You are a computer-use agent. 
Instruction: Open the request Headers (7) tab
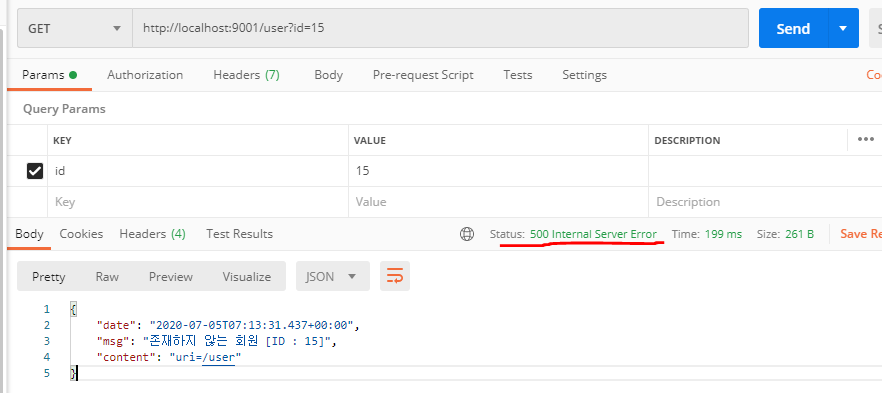[x=246, y=75]
